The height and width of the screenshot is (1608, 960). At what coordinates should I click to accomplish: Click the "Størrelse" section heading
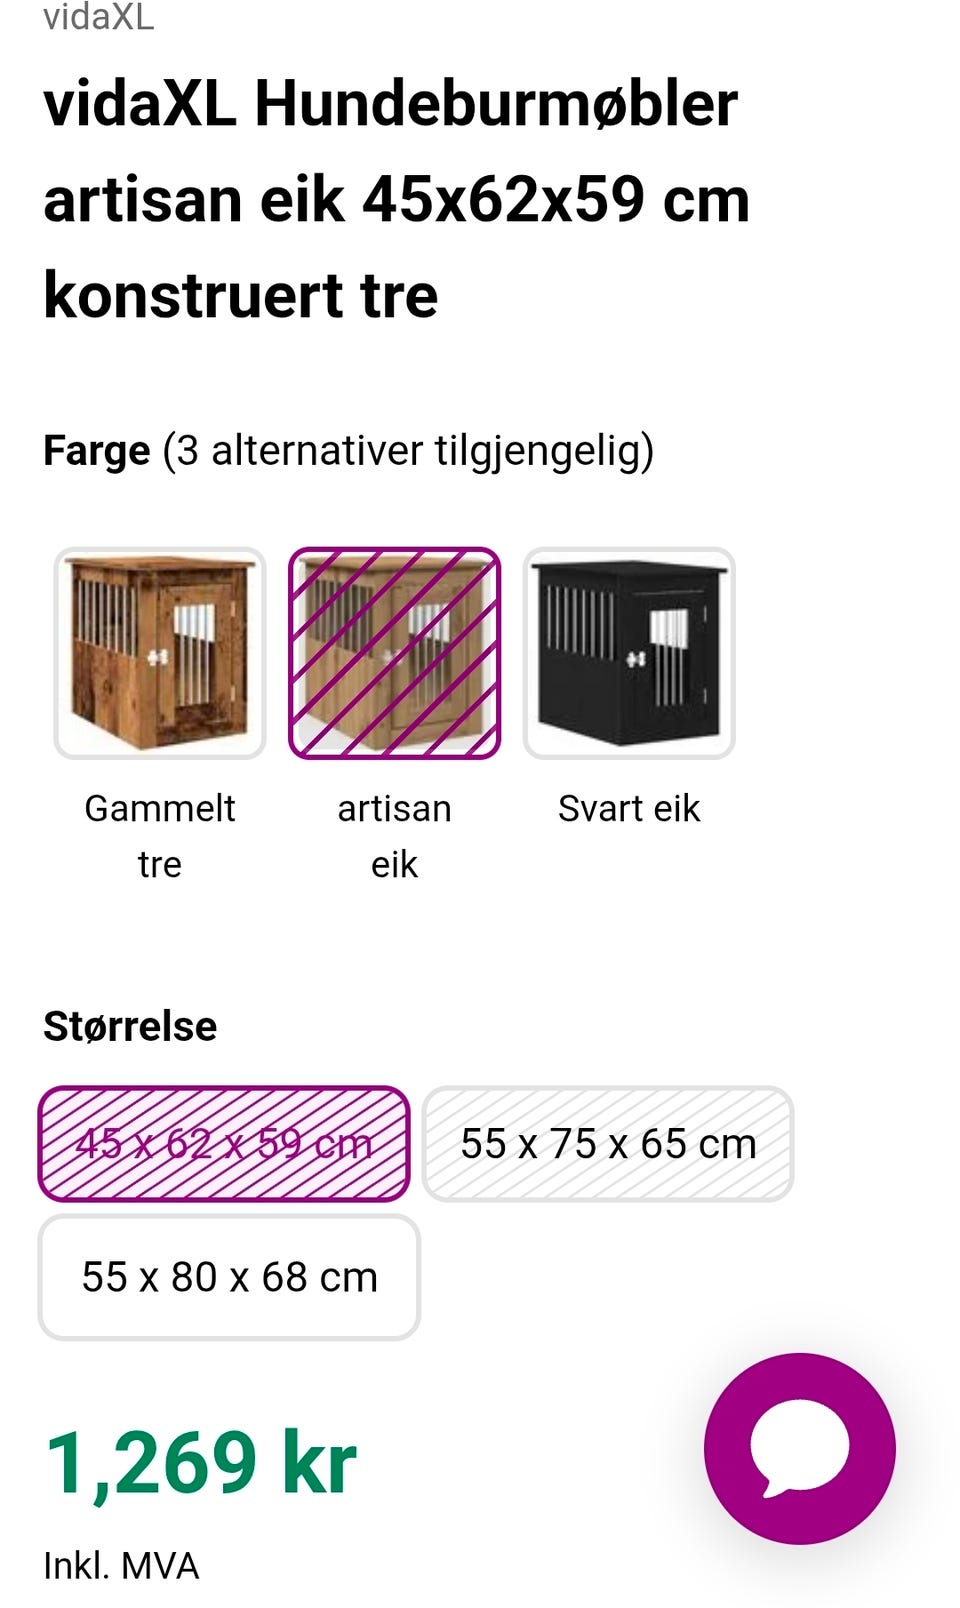[130, 1026]
